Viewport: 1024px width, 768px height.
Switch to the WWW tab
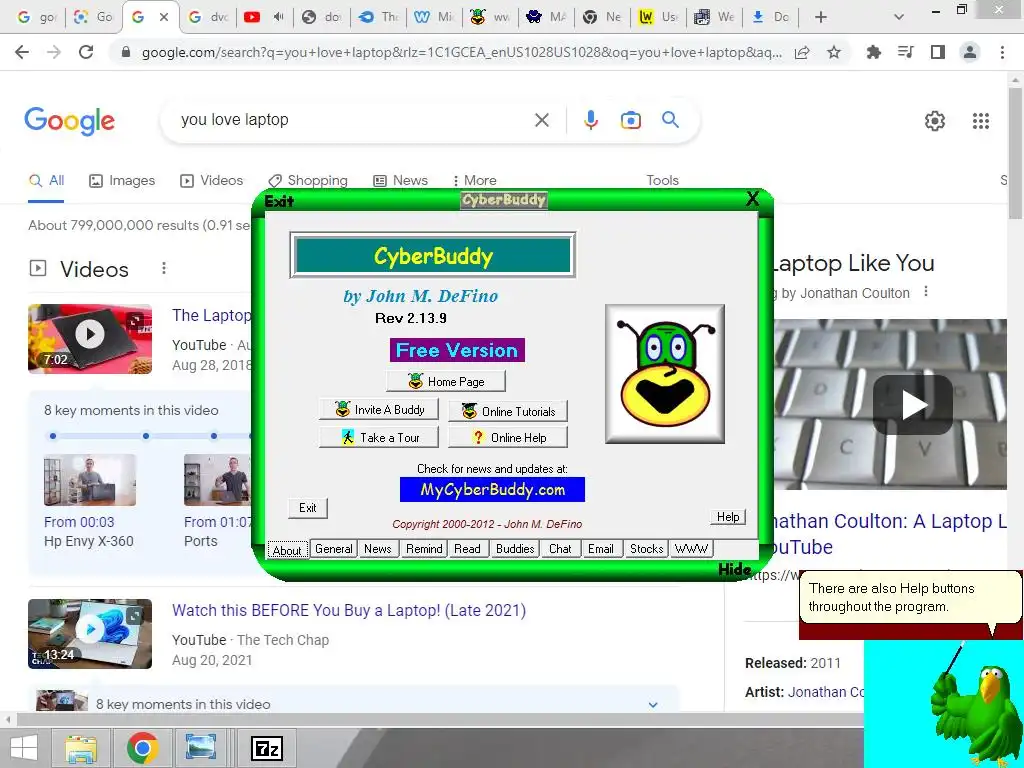coord(690,549)
